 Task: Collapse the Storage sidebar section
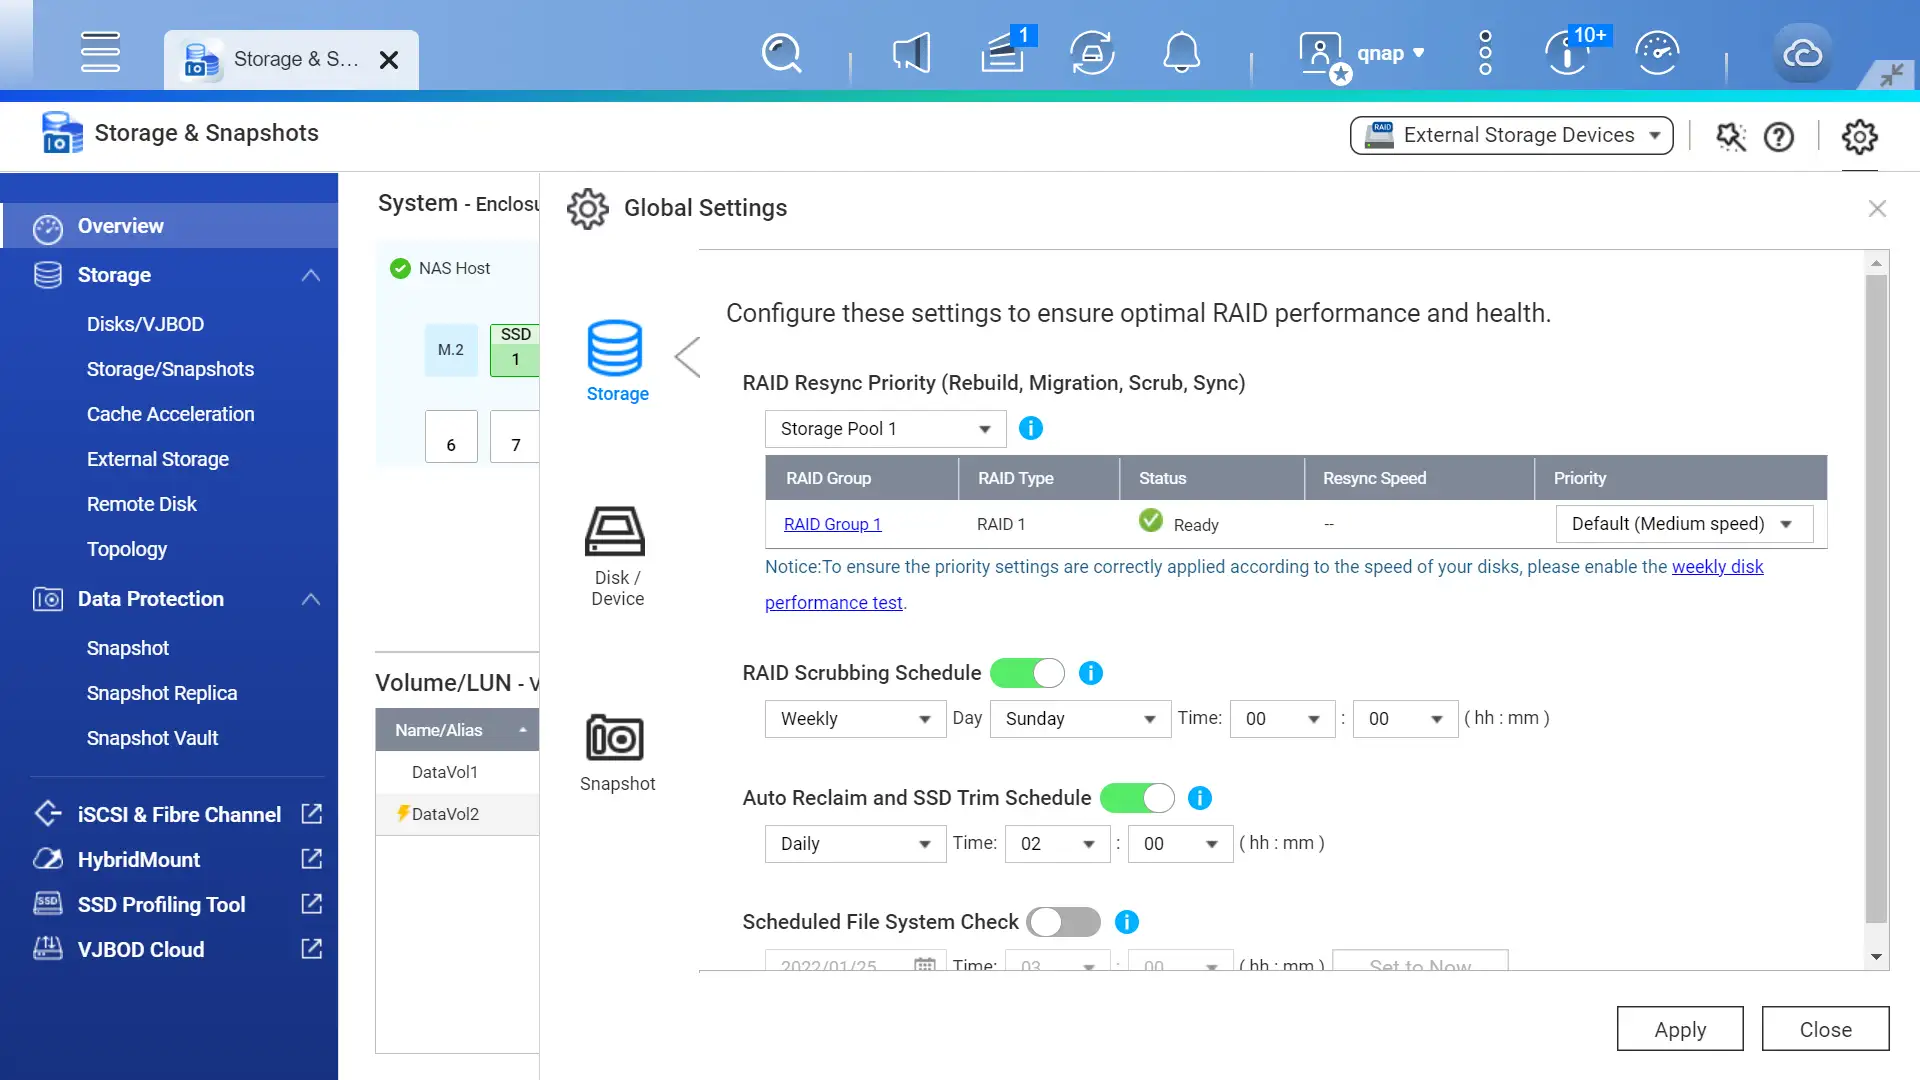(x=310, y=275)
